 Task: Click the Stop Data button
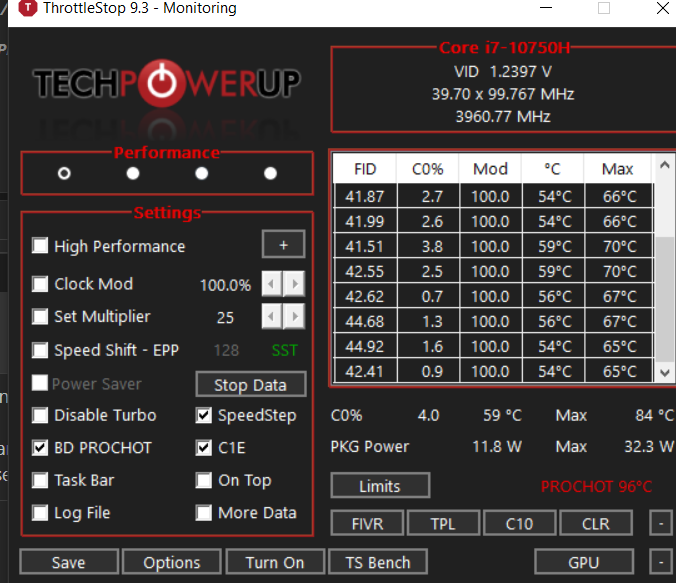point(251,384)
